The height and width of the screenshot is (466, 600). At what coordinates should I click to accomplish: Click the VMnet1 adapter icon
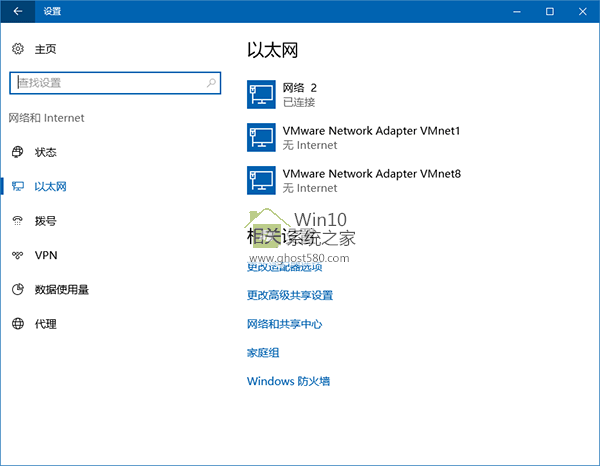point(261,137)
